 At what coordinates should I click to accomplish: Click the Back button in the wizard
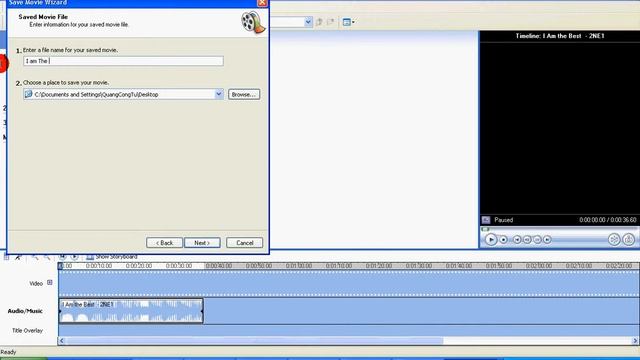click(x=164, y=243)
